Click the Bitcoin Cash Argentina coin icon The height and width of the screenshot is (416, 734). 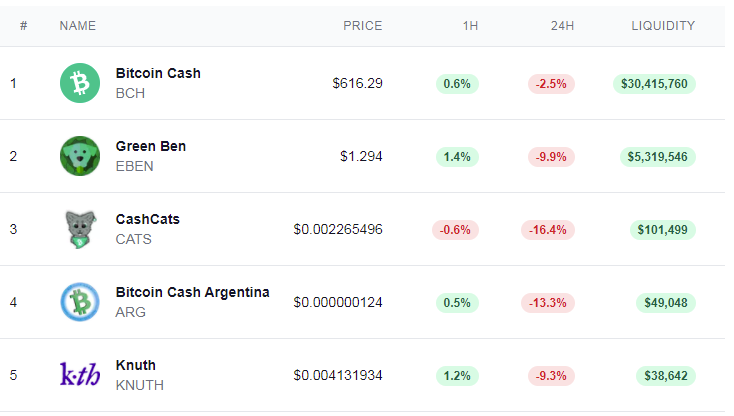pos(80,302)
